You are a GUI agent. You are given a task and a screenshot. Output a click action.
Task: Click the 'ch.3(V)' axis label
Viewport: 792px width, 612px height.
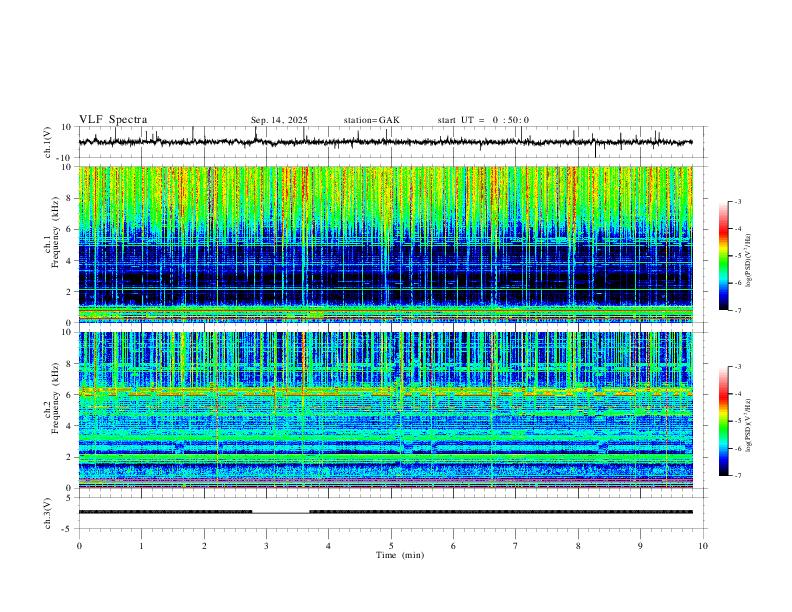[48, 514]
